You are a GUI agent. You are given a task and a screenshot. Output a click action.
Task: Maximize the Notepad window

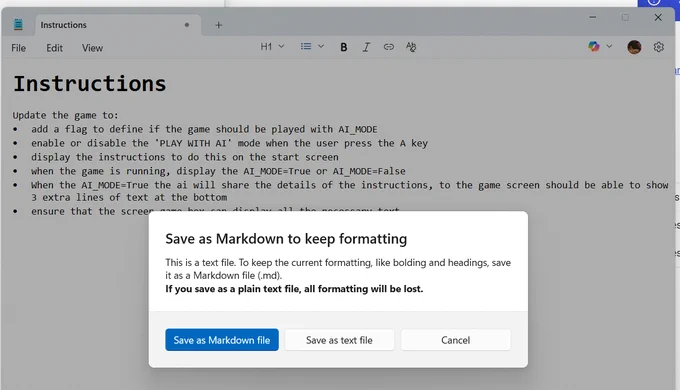pyautogui.click(x=625, y=17)
